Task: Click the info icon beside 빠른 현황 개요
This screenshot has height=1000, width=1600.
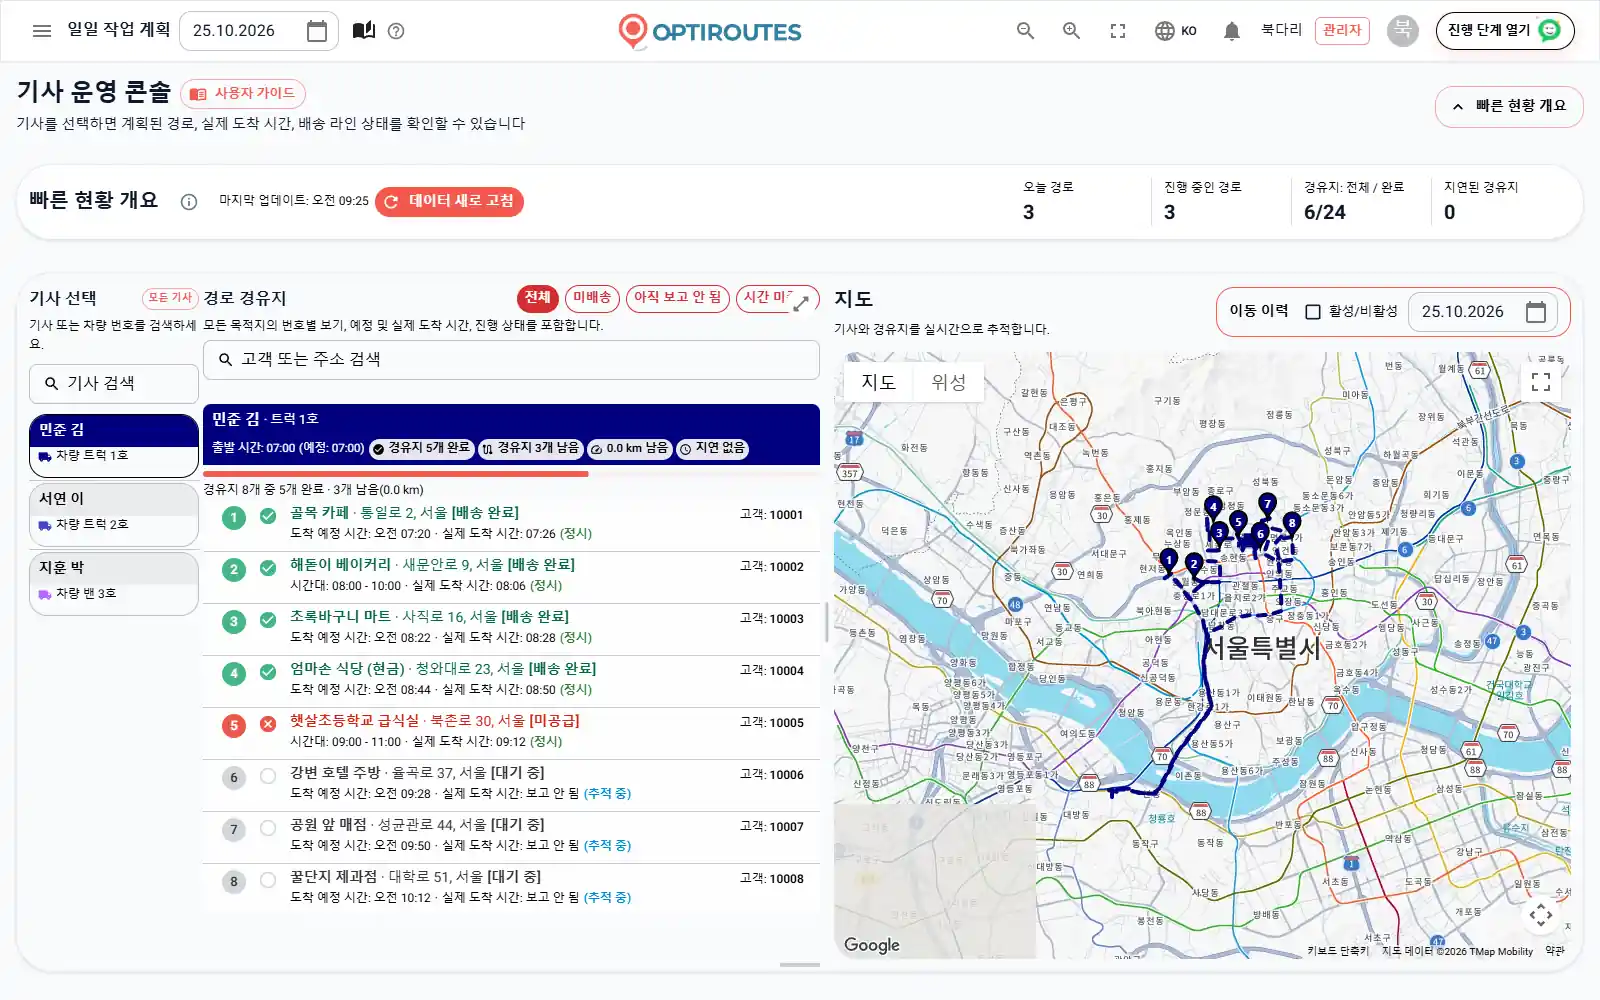Action: tap(188, 202)
